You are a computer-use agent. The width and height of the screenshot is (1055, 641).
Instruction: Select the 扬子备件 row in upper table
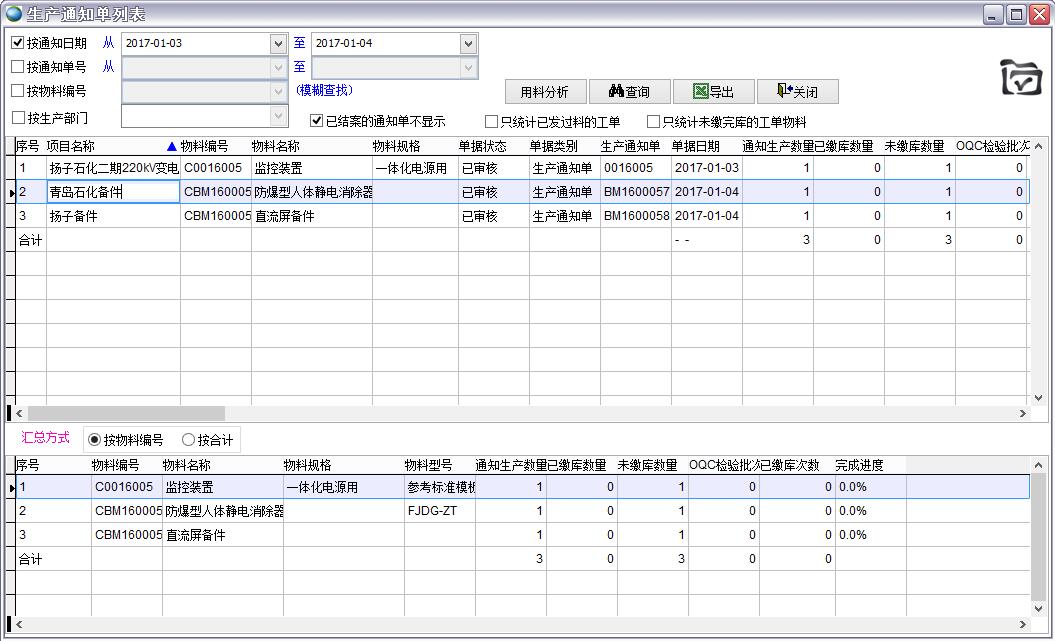pyautogui.click(x=110, y=216)
